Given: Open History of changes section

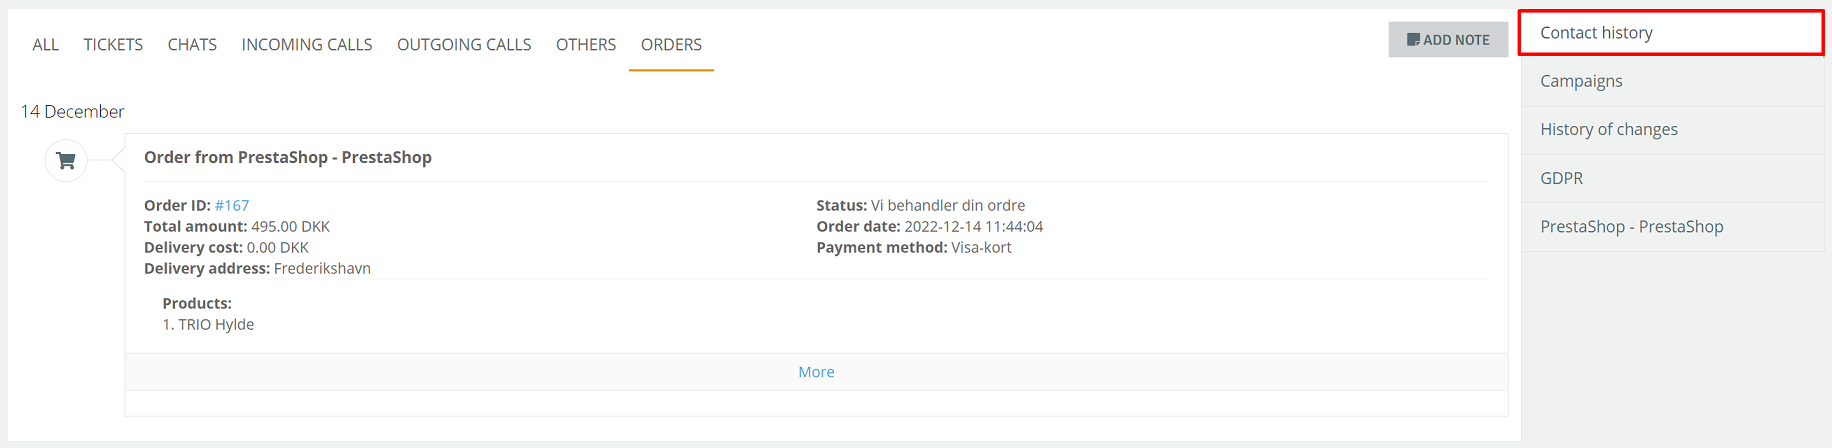Looking at the screenshot, I should [x=1673, y=130].
